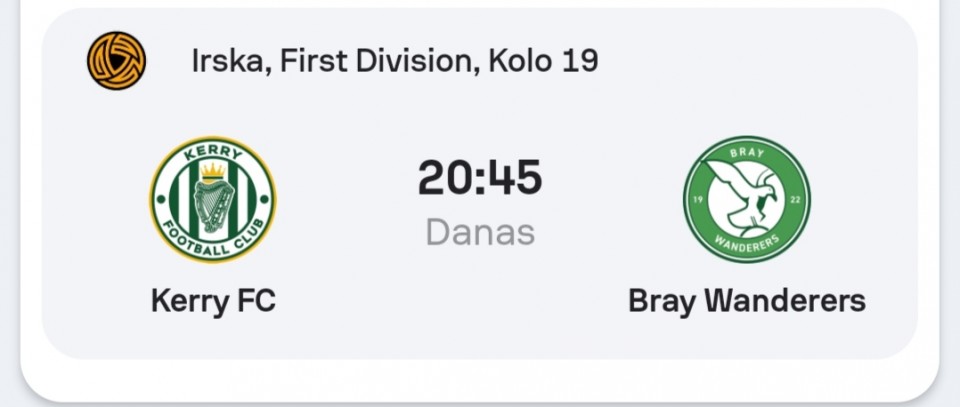Click the seagull in the Bray Wanderers crest
This screenshot has width=960, height=407.
click(x=743, y=193)
